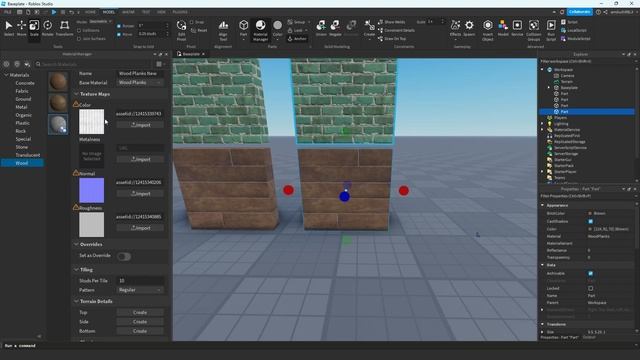Open Collision Groups
Screen dimensions: 640x360
pyautogui.click(x=533, y=30)
